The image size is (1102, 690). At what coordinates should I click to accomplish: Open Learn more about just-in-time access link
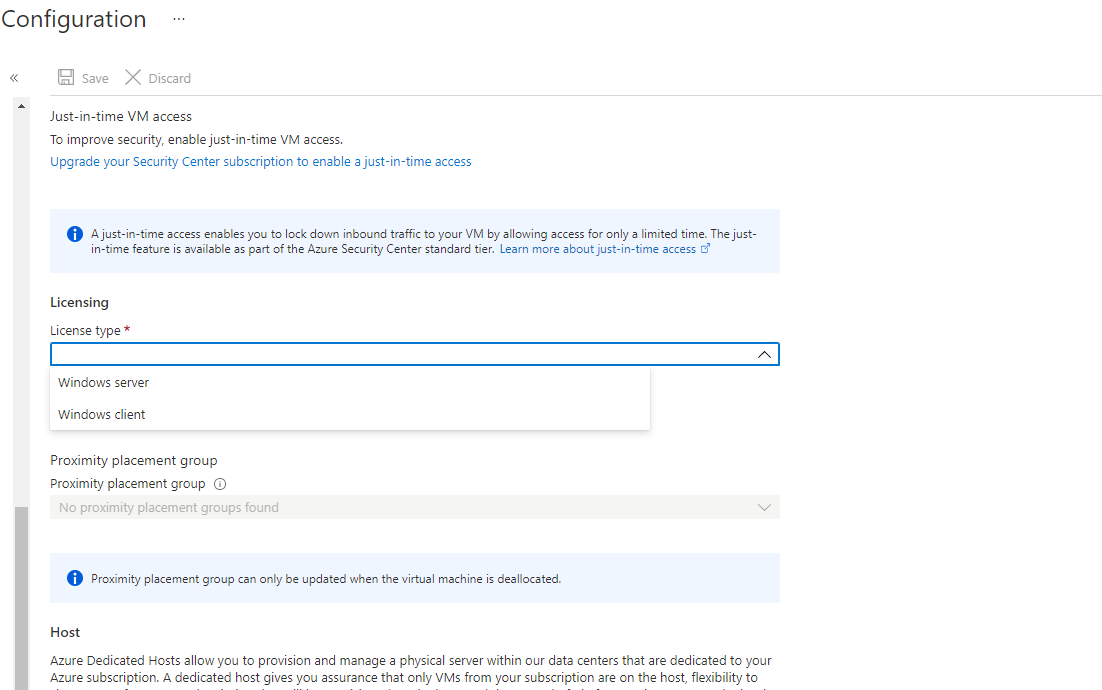[597, 249]
